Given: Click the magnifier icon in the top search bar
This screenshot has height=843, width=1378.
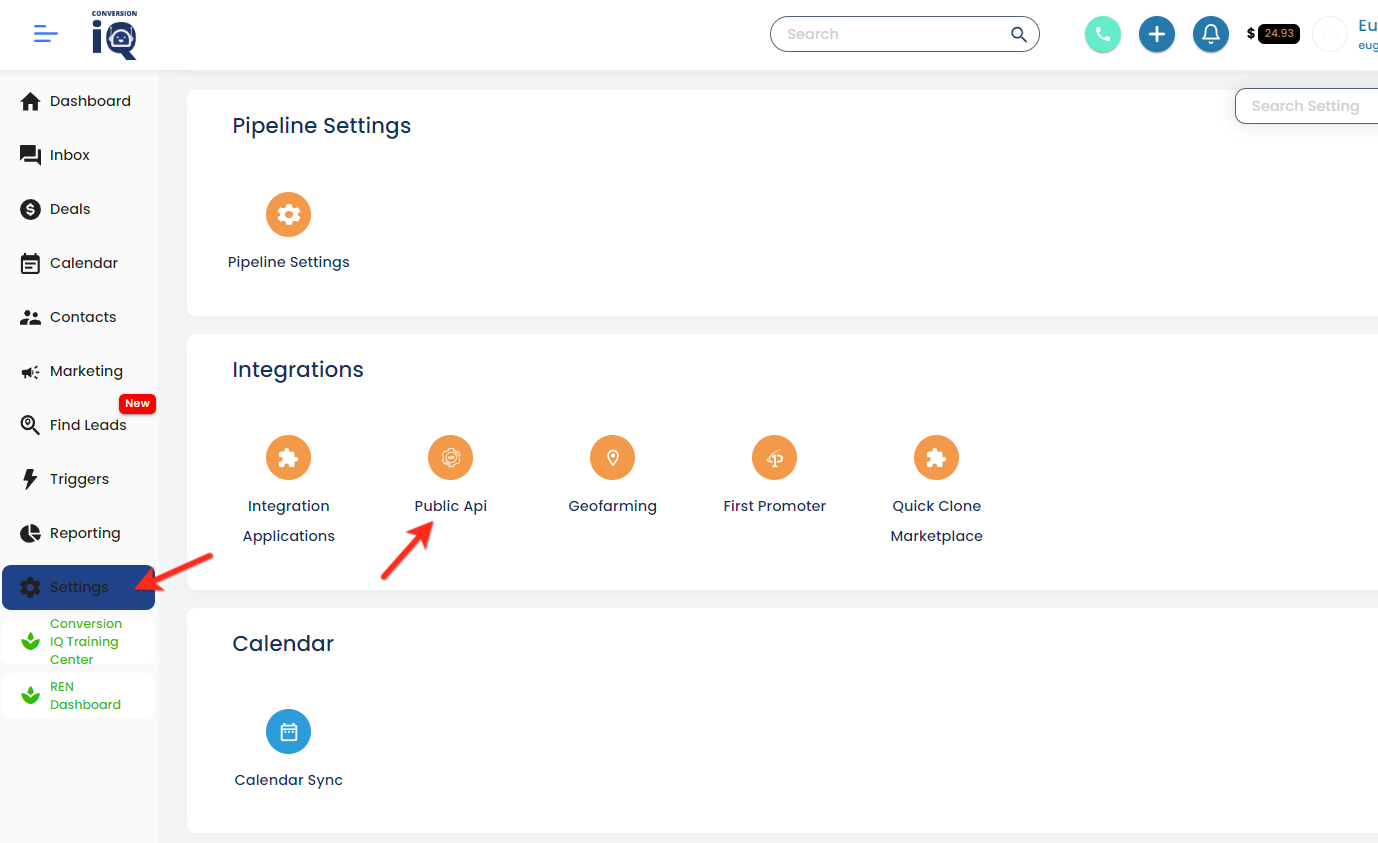Looking at the screenshot, I should click(1019, 34).
